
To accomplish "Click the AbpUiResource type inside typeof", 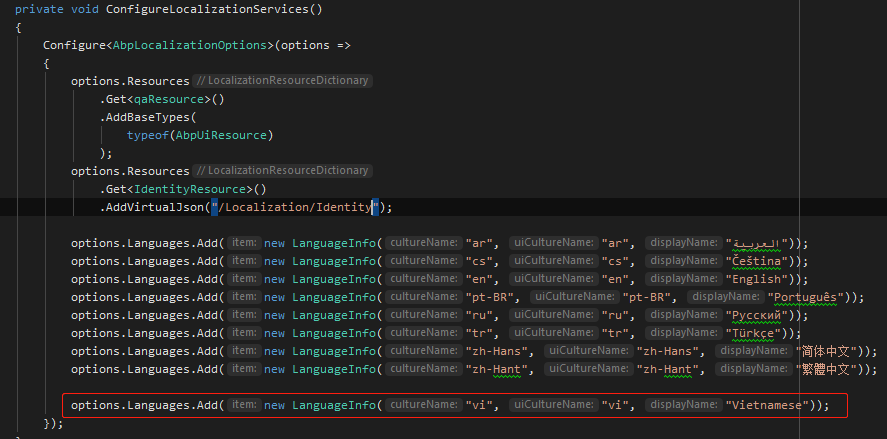I will [x=223, y=135].
